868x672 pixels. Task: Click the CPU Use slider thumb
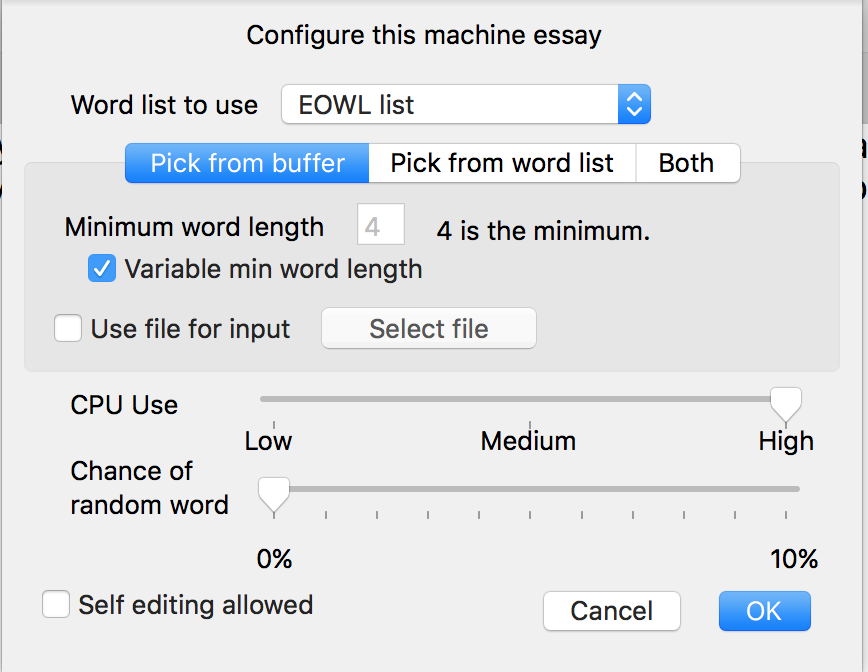point(786,404)
